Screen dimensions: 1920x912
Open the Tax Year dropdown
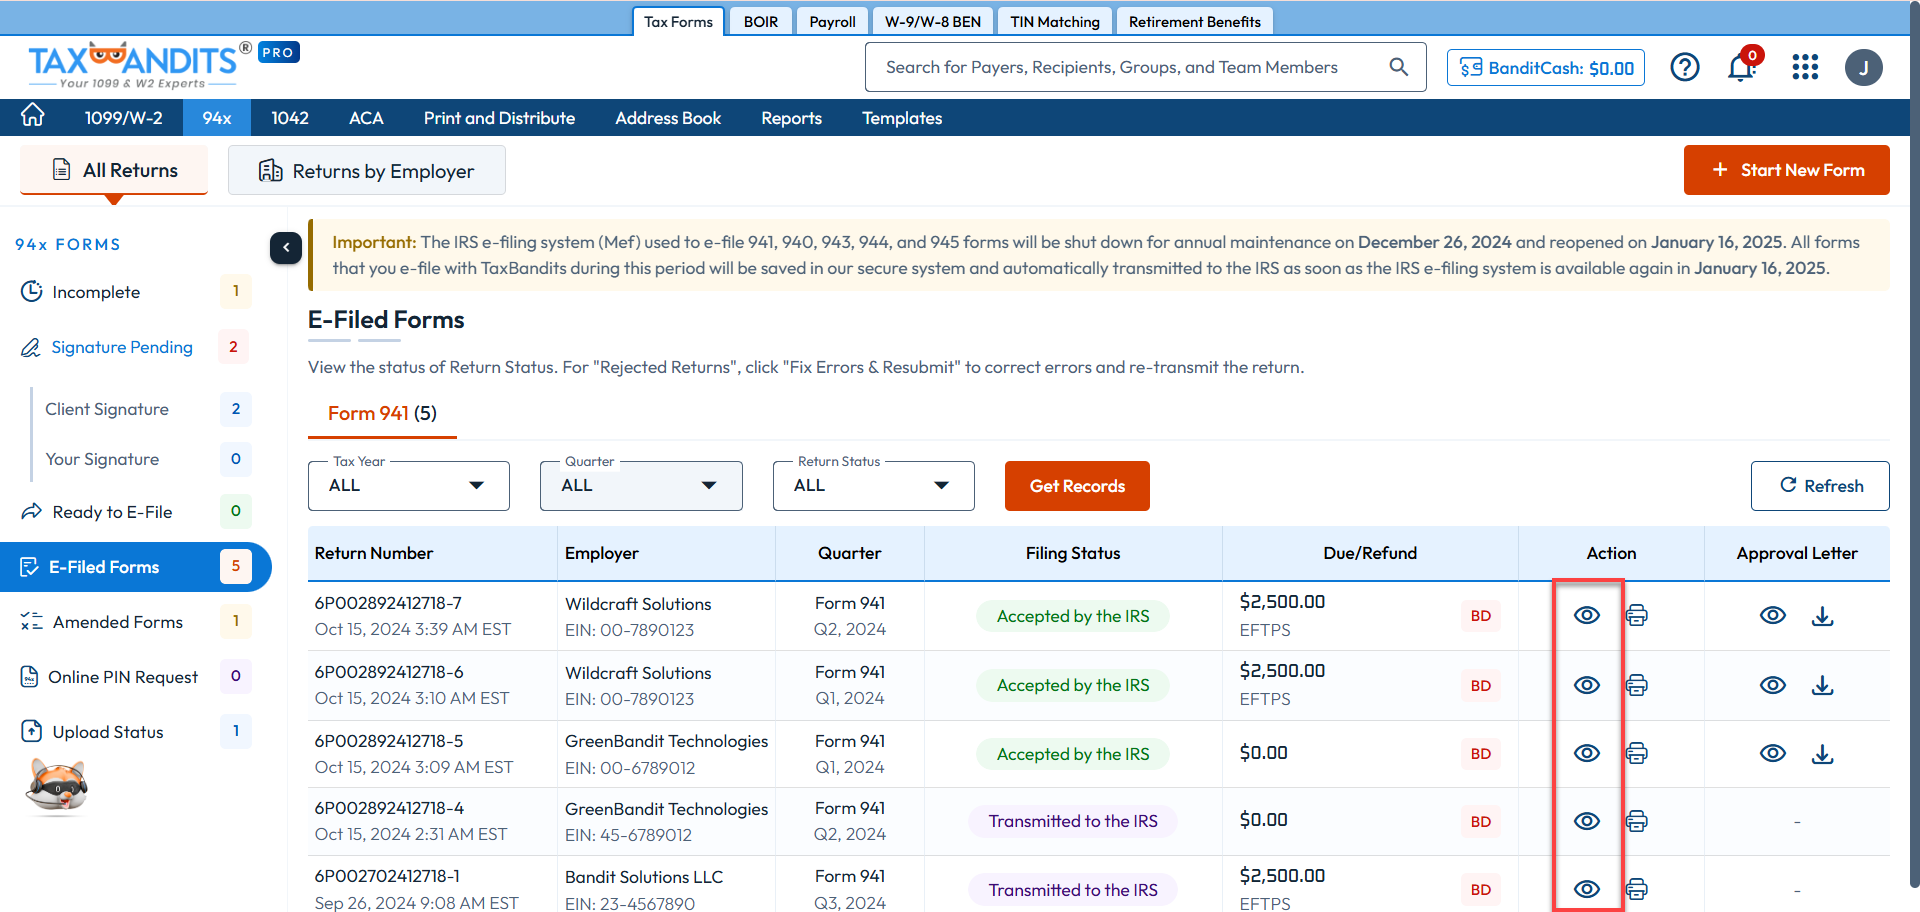[409, 485]
